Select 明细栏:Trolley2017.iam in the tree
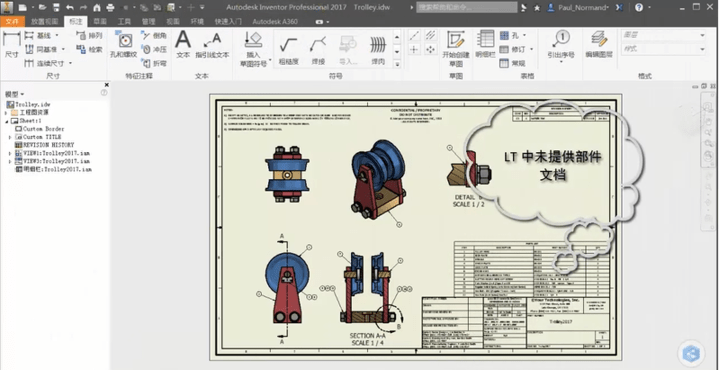This screenshot has width=719, height=370. tap(53, 169)
